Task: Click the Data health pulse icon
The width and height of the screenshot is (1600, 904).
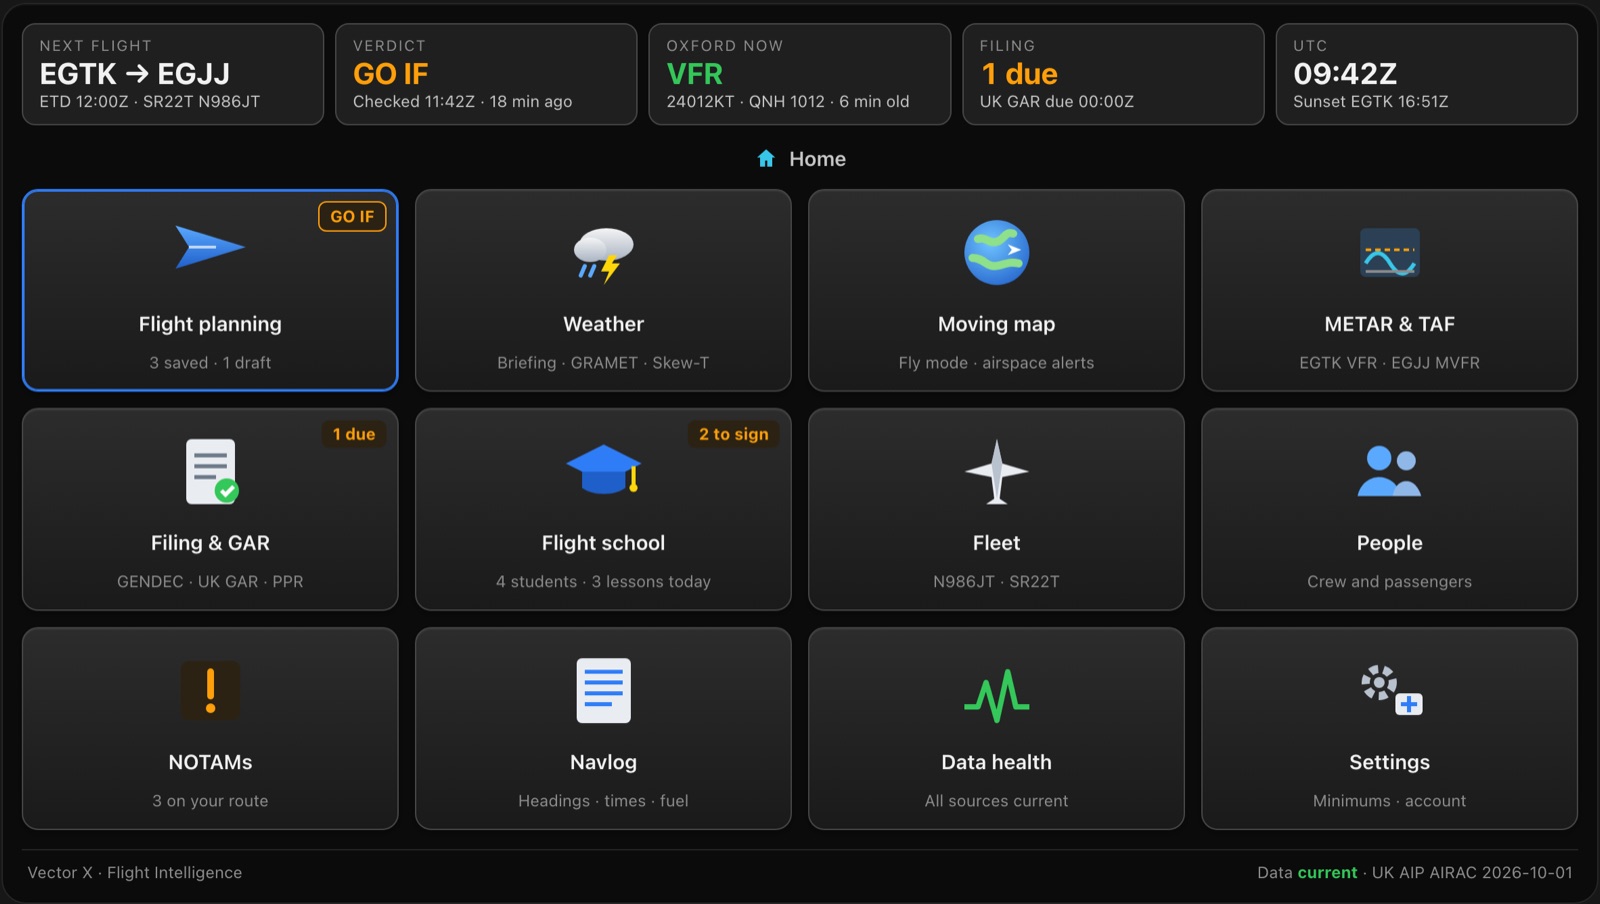Action: 996,695
